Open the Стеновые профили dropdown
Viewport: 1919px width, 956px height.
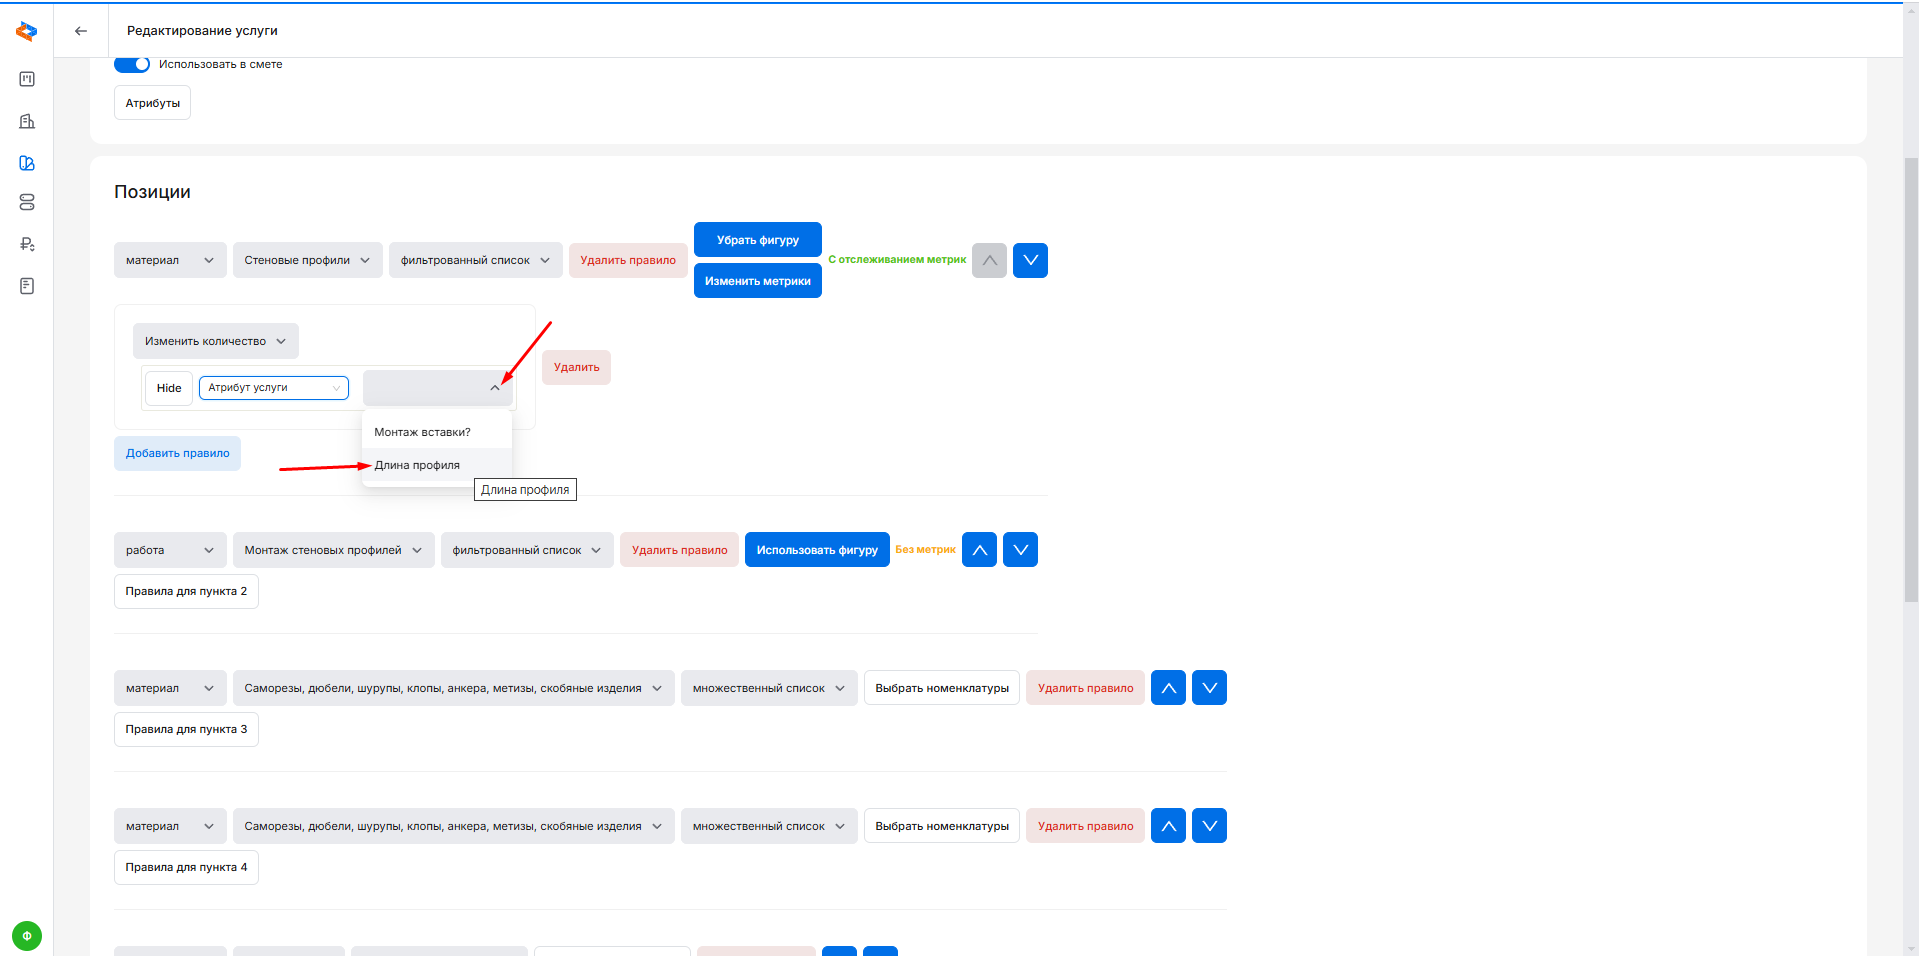[x=307, y=260]
